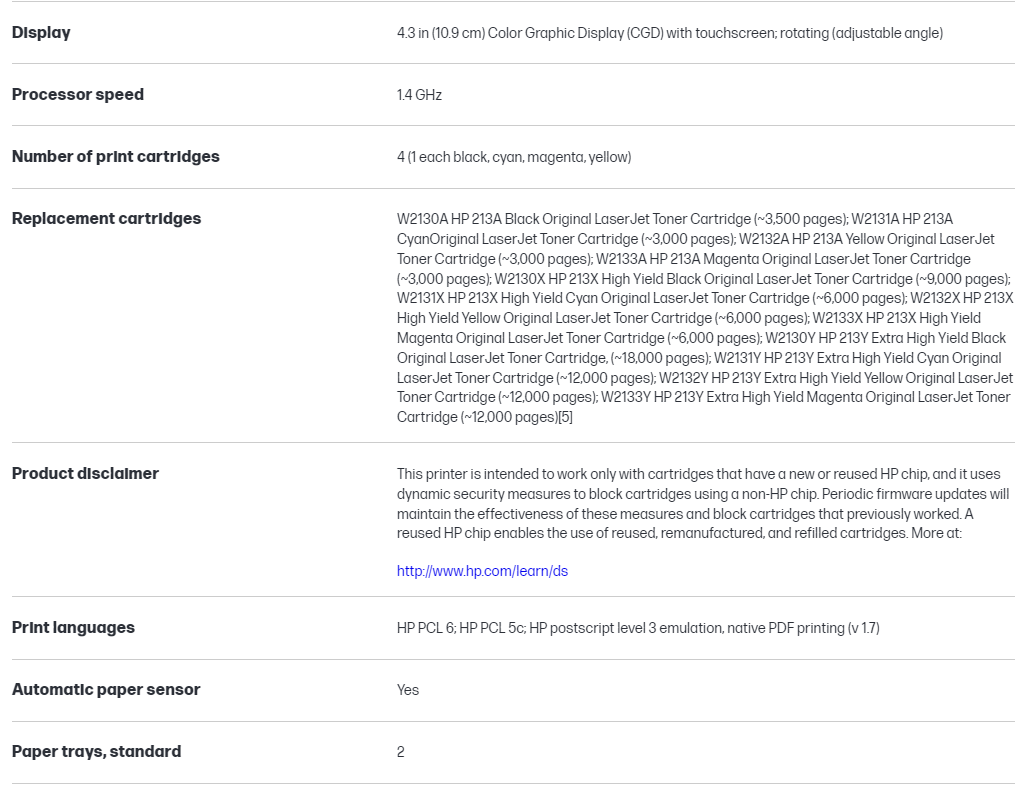The width and height of the screenshot is (1028, 787).
Task: Click the Automatic paper sensor label
Action: pyautogui.click(x=106, y=690)
